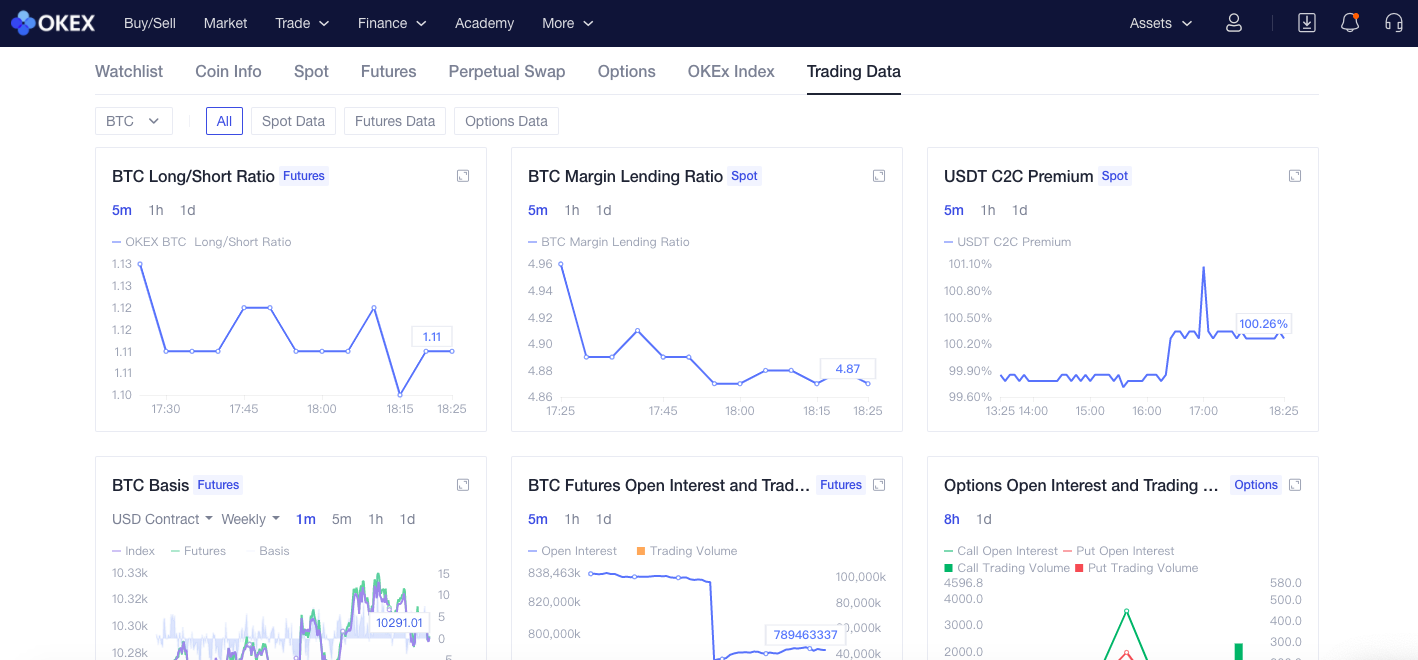Image resolution: width=1418 pixels, height=660 pixels.
Task: Toggle the Call Trading Volume green swatch
Action: point(948,568)
